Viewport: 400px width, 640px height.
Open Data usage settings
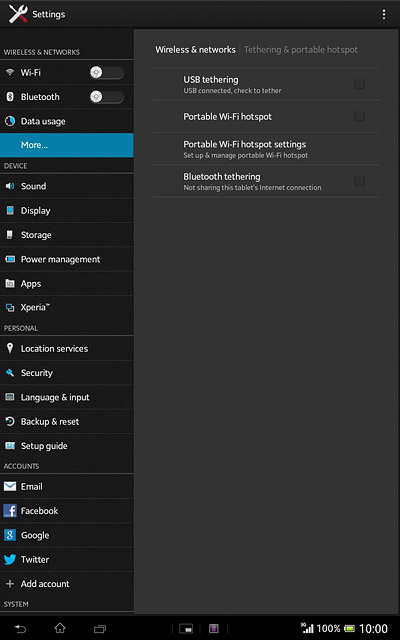coord(67,121)
